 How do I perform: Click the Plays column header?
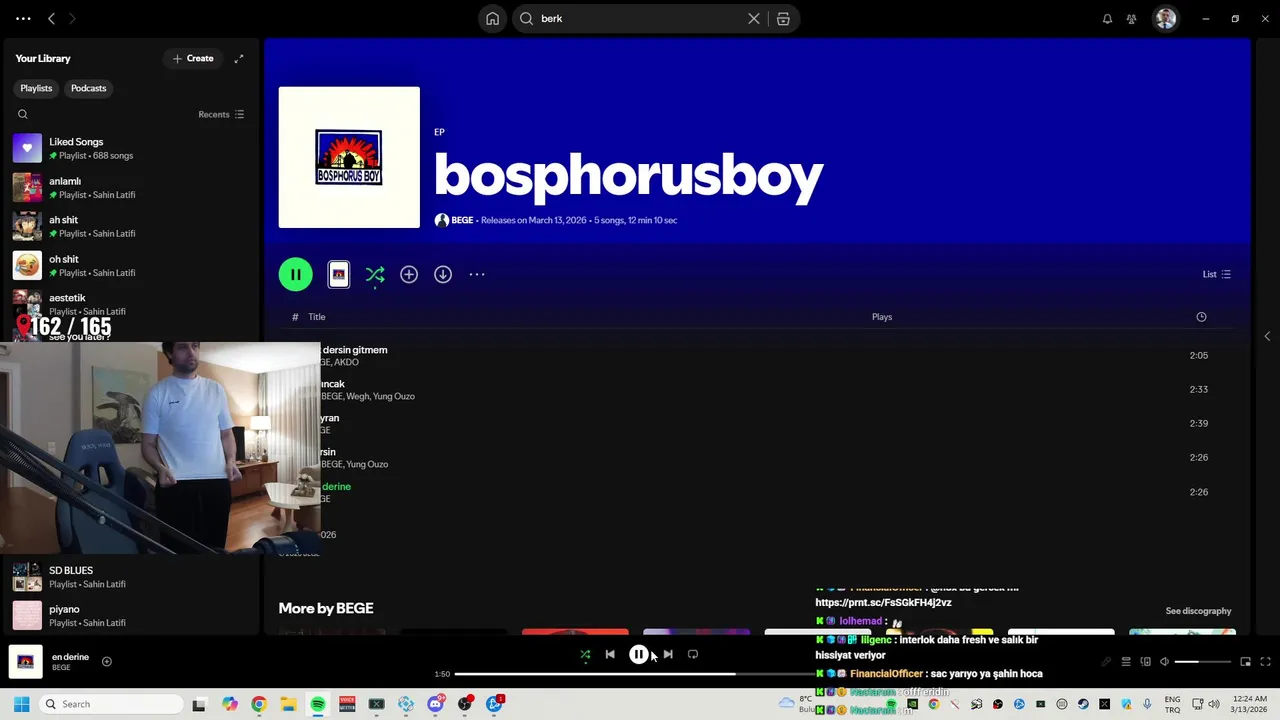pyautogui.click(x=882, y=317)
